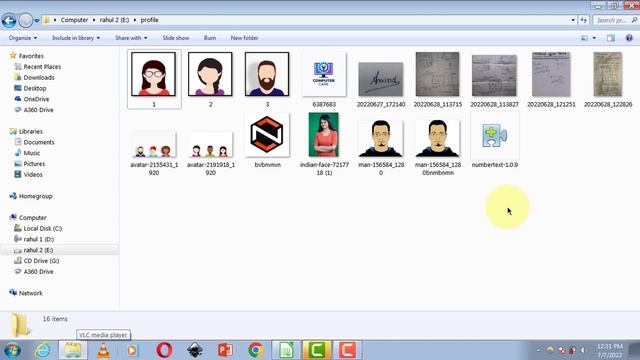Open the recent locations dropdown arrow
640x360 pixels.
[x=37, y=20]
